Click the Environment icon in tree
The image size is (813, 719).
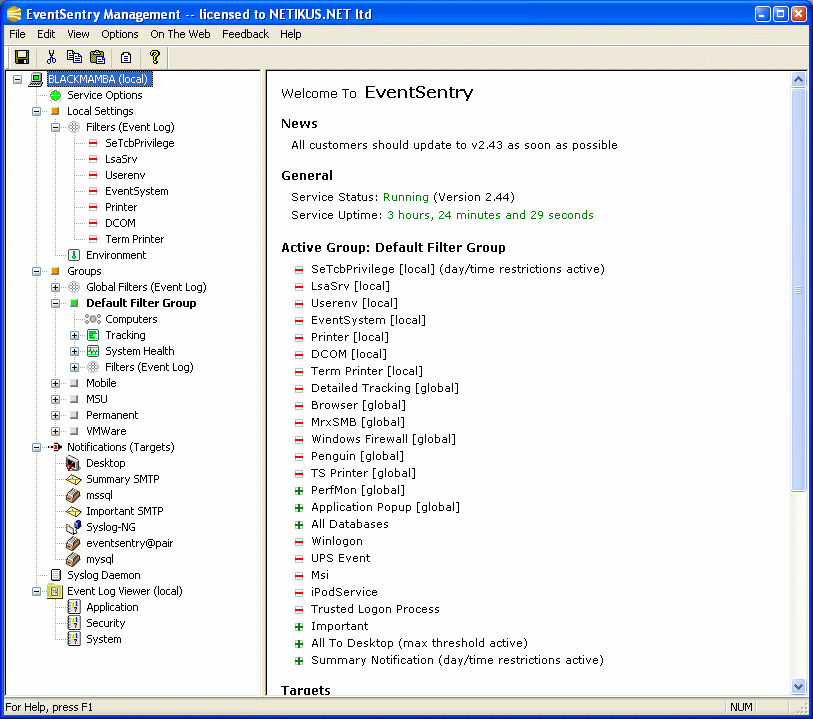pos(74,255)
